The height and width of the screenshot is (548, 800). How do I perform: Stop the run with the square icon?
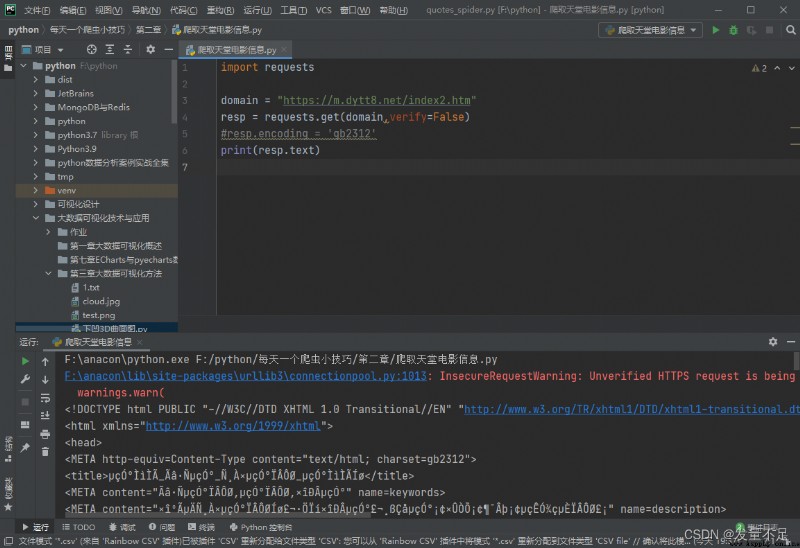point(25,403)
